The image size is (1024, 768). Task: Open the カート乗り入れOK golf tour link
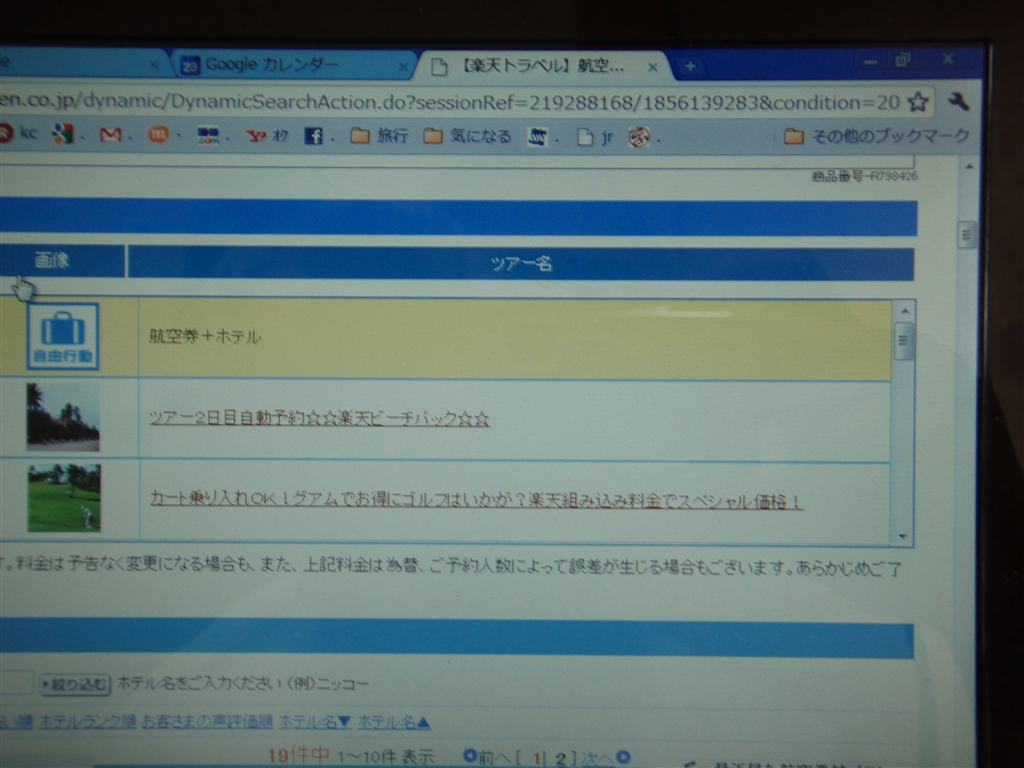point(476,500)
